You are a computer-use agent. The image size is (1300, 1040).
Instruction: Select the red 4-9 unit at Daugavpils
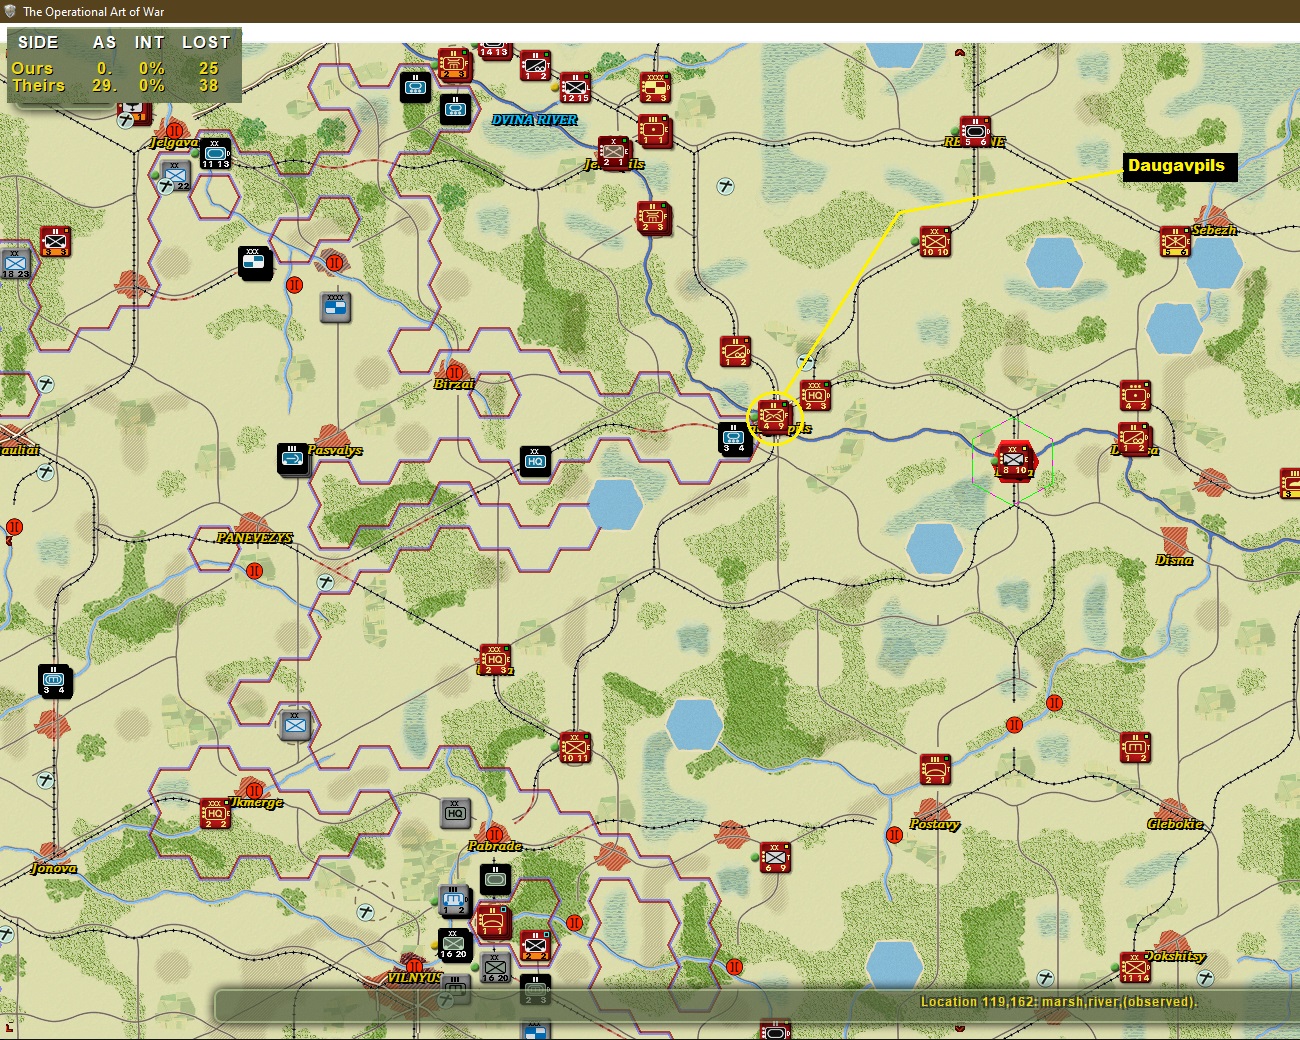[775, 416]
